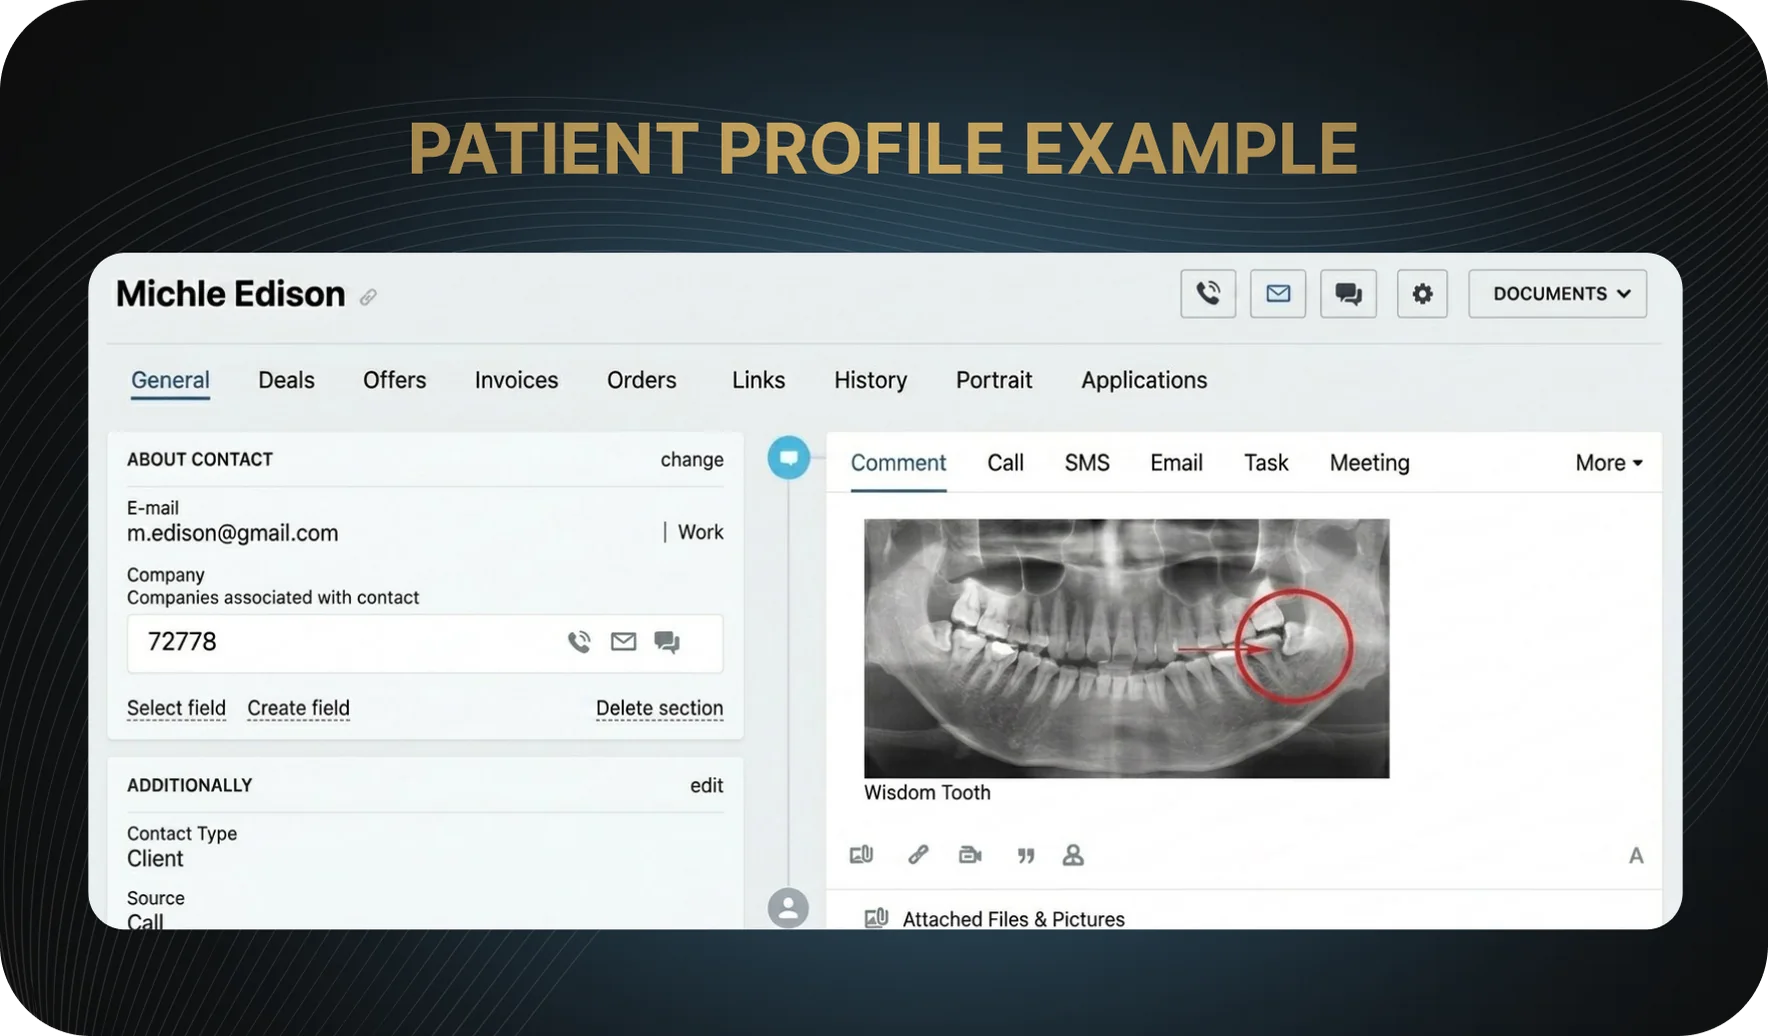Image resolution: width=1768 pixels, height=1036 pixels.
Task: Expand the DOCUMENTS dropdown
Action: pos(1557,294)
